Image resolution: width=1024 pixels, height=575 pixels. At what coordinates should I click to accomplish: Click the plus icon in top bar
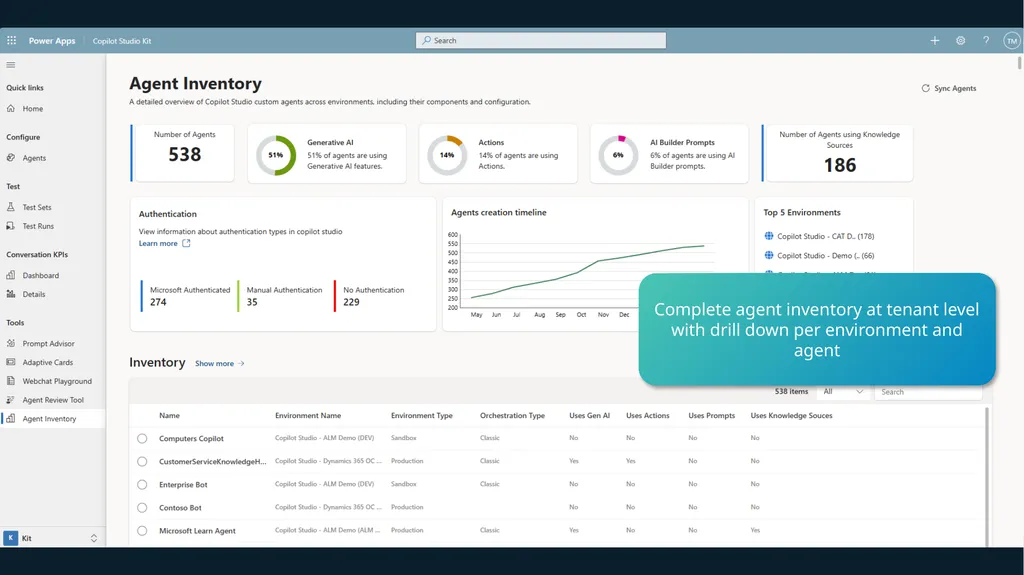(x=935, y=41)
